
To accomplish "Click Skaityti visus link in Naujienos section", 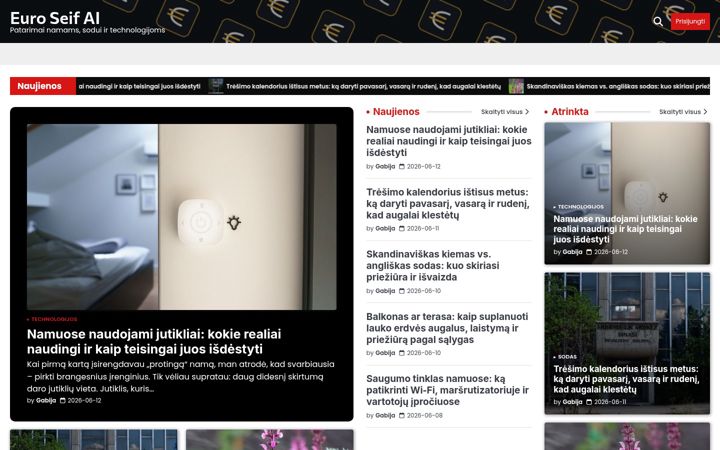I will [501, 112].
